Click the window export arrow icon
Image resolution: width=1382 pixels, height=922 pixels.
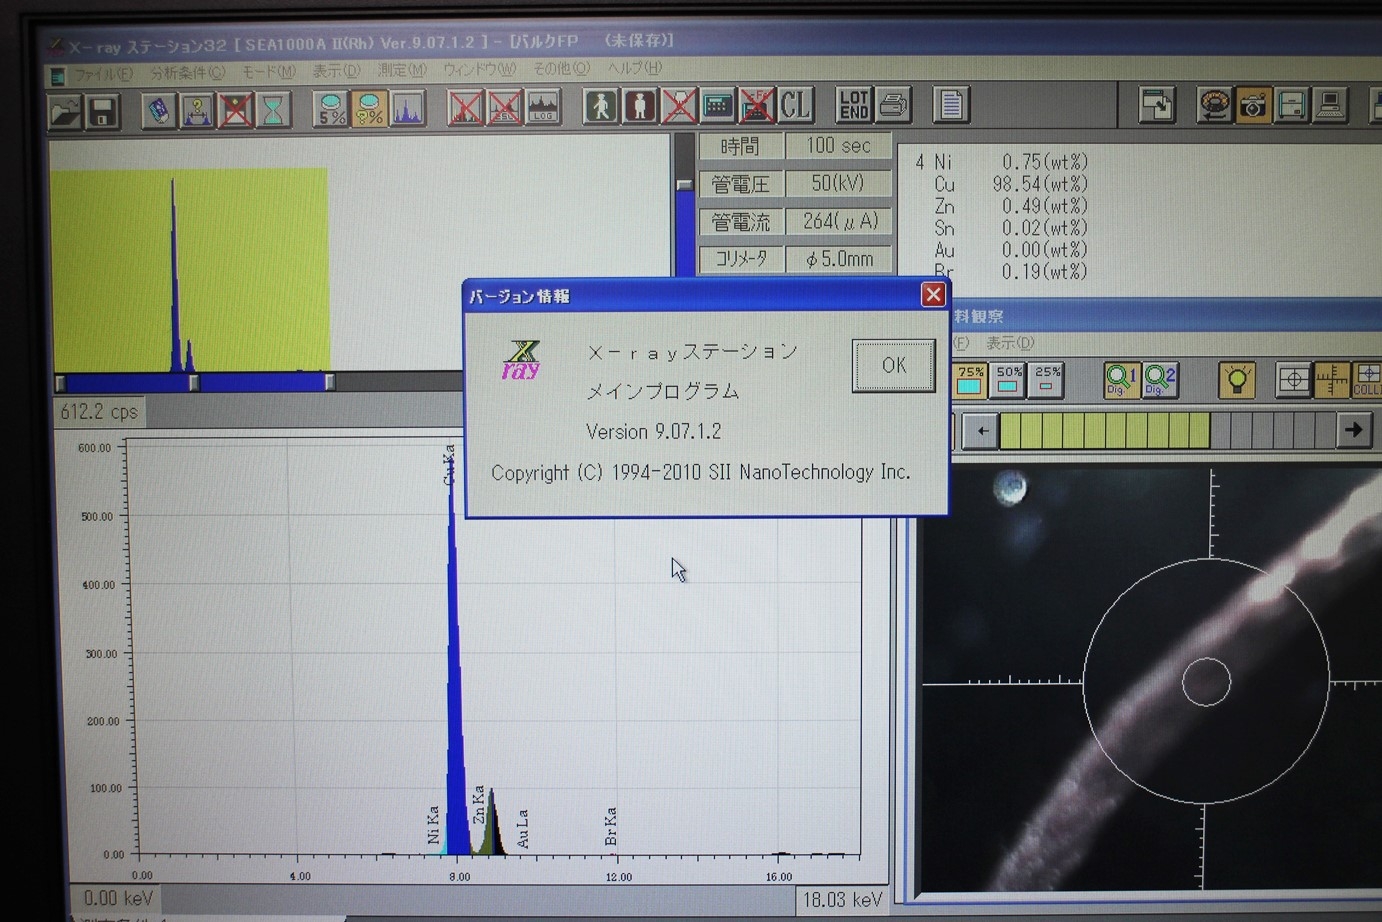[x=1157, y=105]
